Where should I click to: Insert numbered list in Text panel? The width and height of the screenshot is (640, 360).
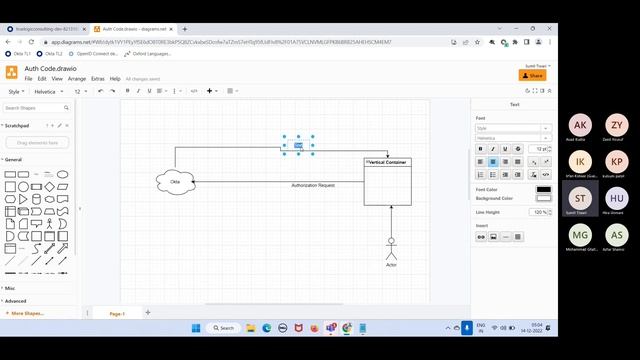[480, 175]
